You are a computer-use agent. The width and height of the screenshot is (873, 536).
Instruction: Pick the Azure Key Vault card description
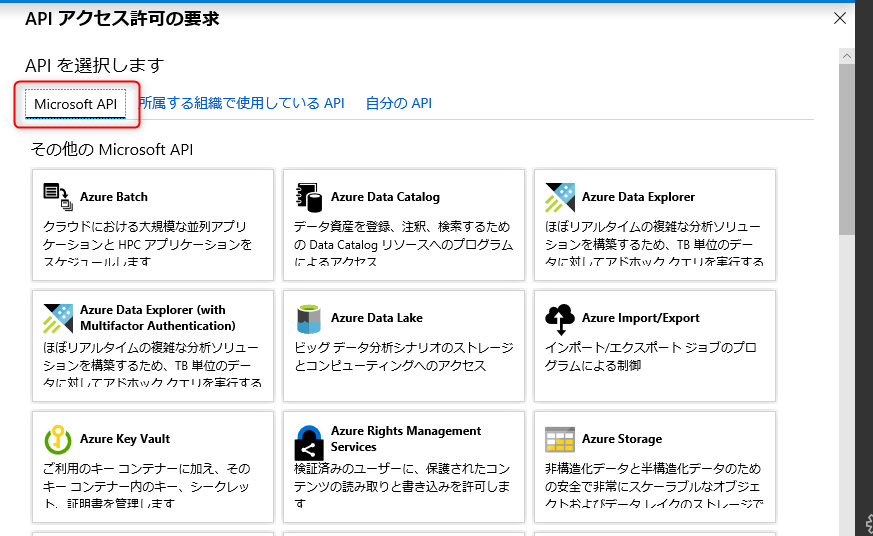[146, 486]
